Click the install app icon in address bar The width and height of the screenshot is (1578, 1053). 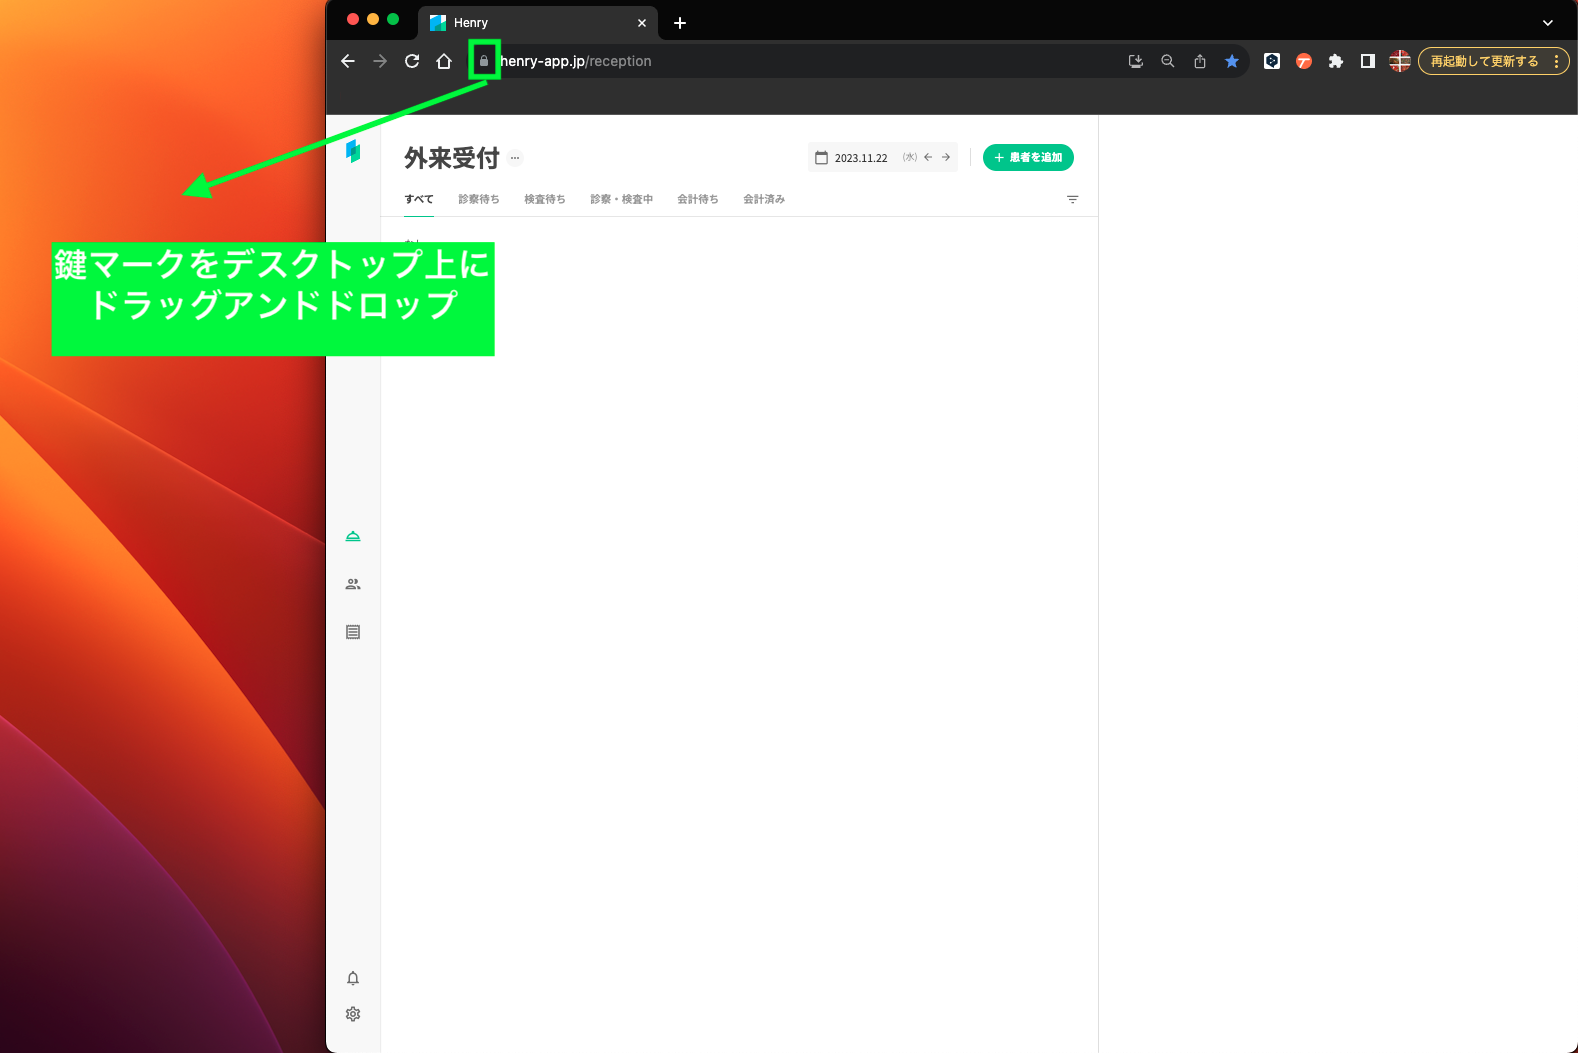coord(1136,61)
